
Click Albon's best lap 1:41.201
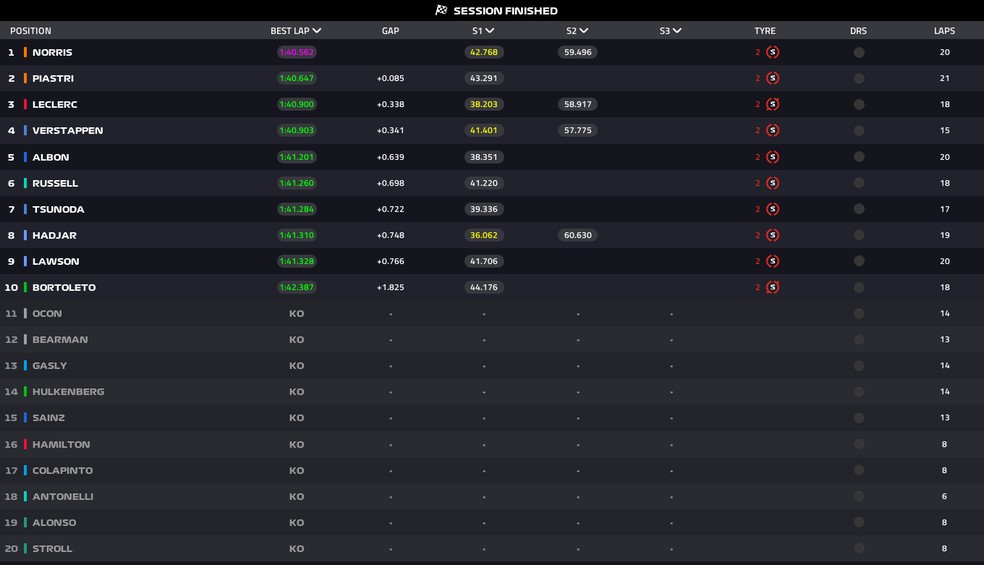point(297,157)
